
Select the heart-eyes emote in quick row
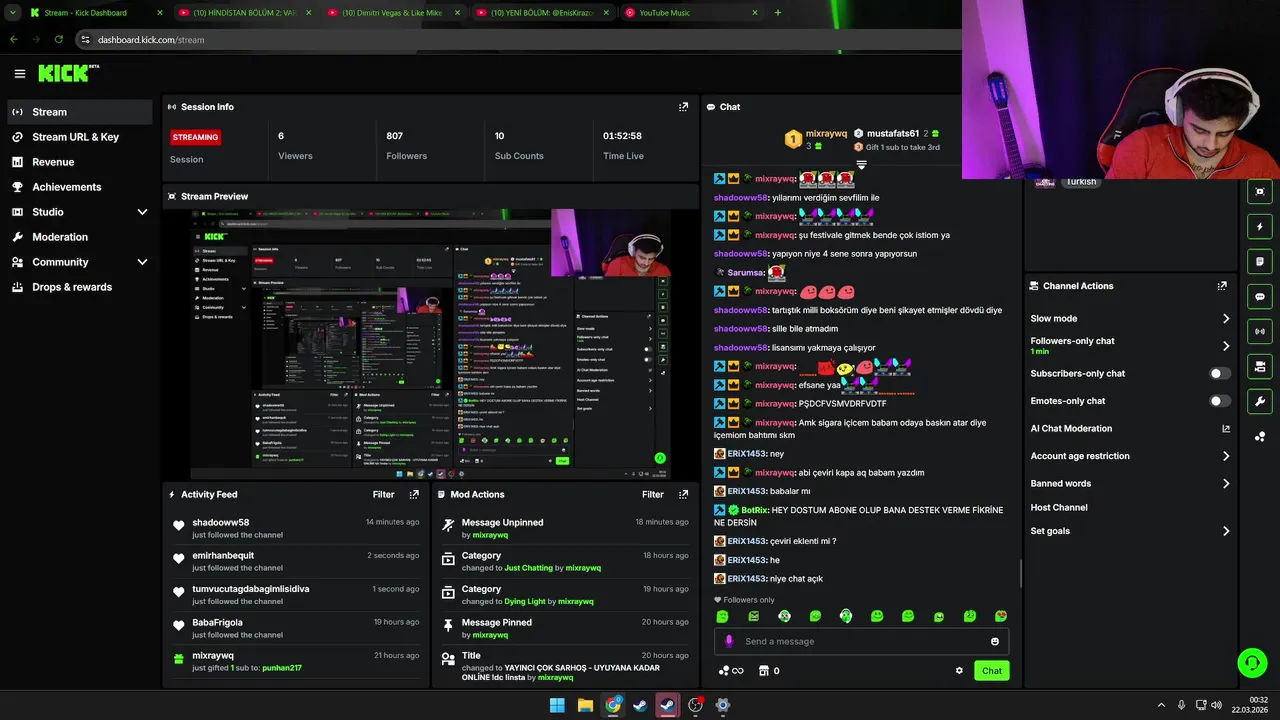(1000, 617)
